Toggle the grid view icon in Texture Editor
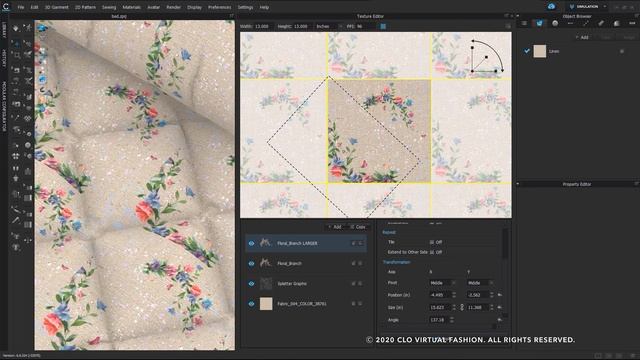The width and height of the screenshot is (640, 360). click(383, 26)
